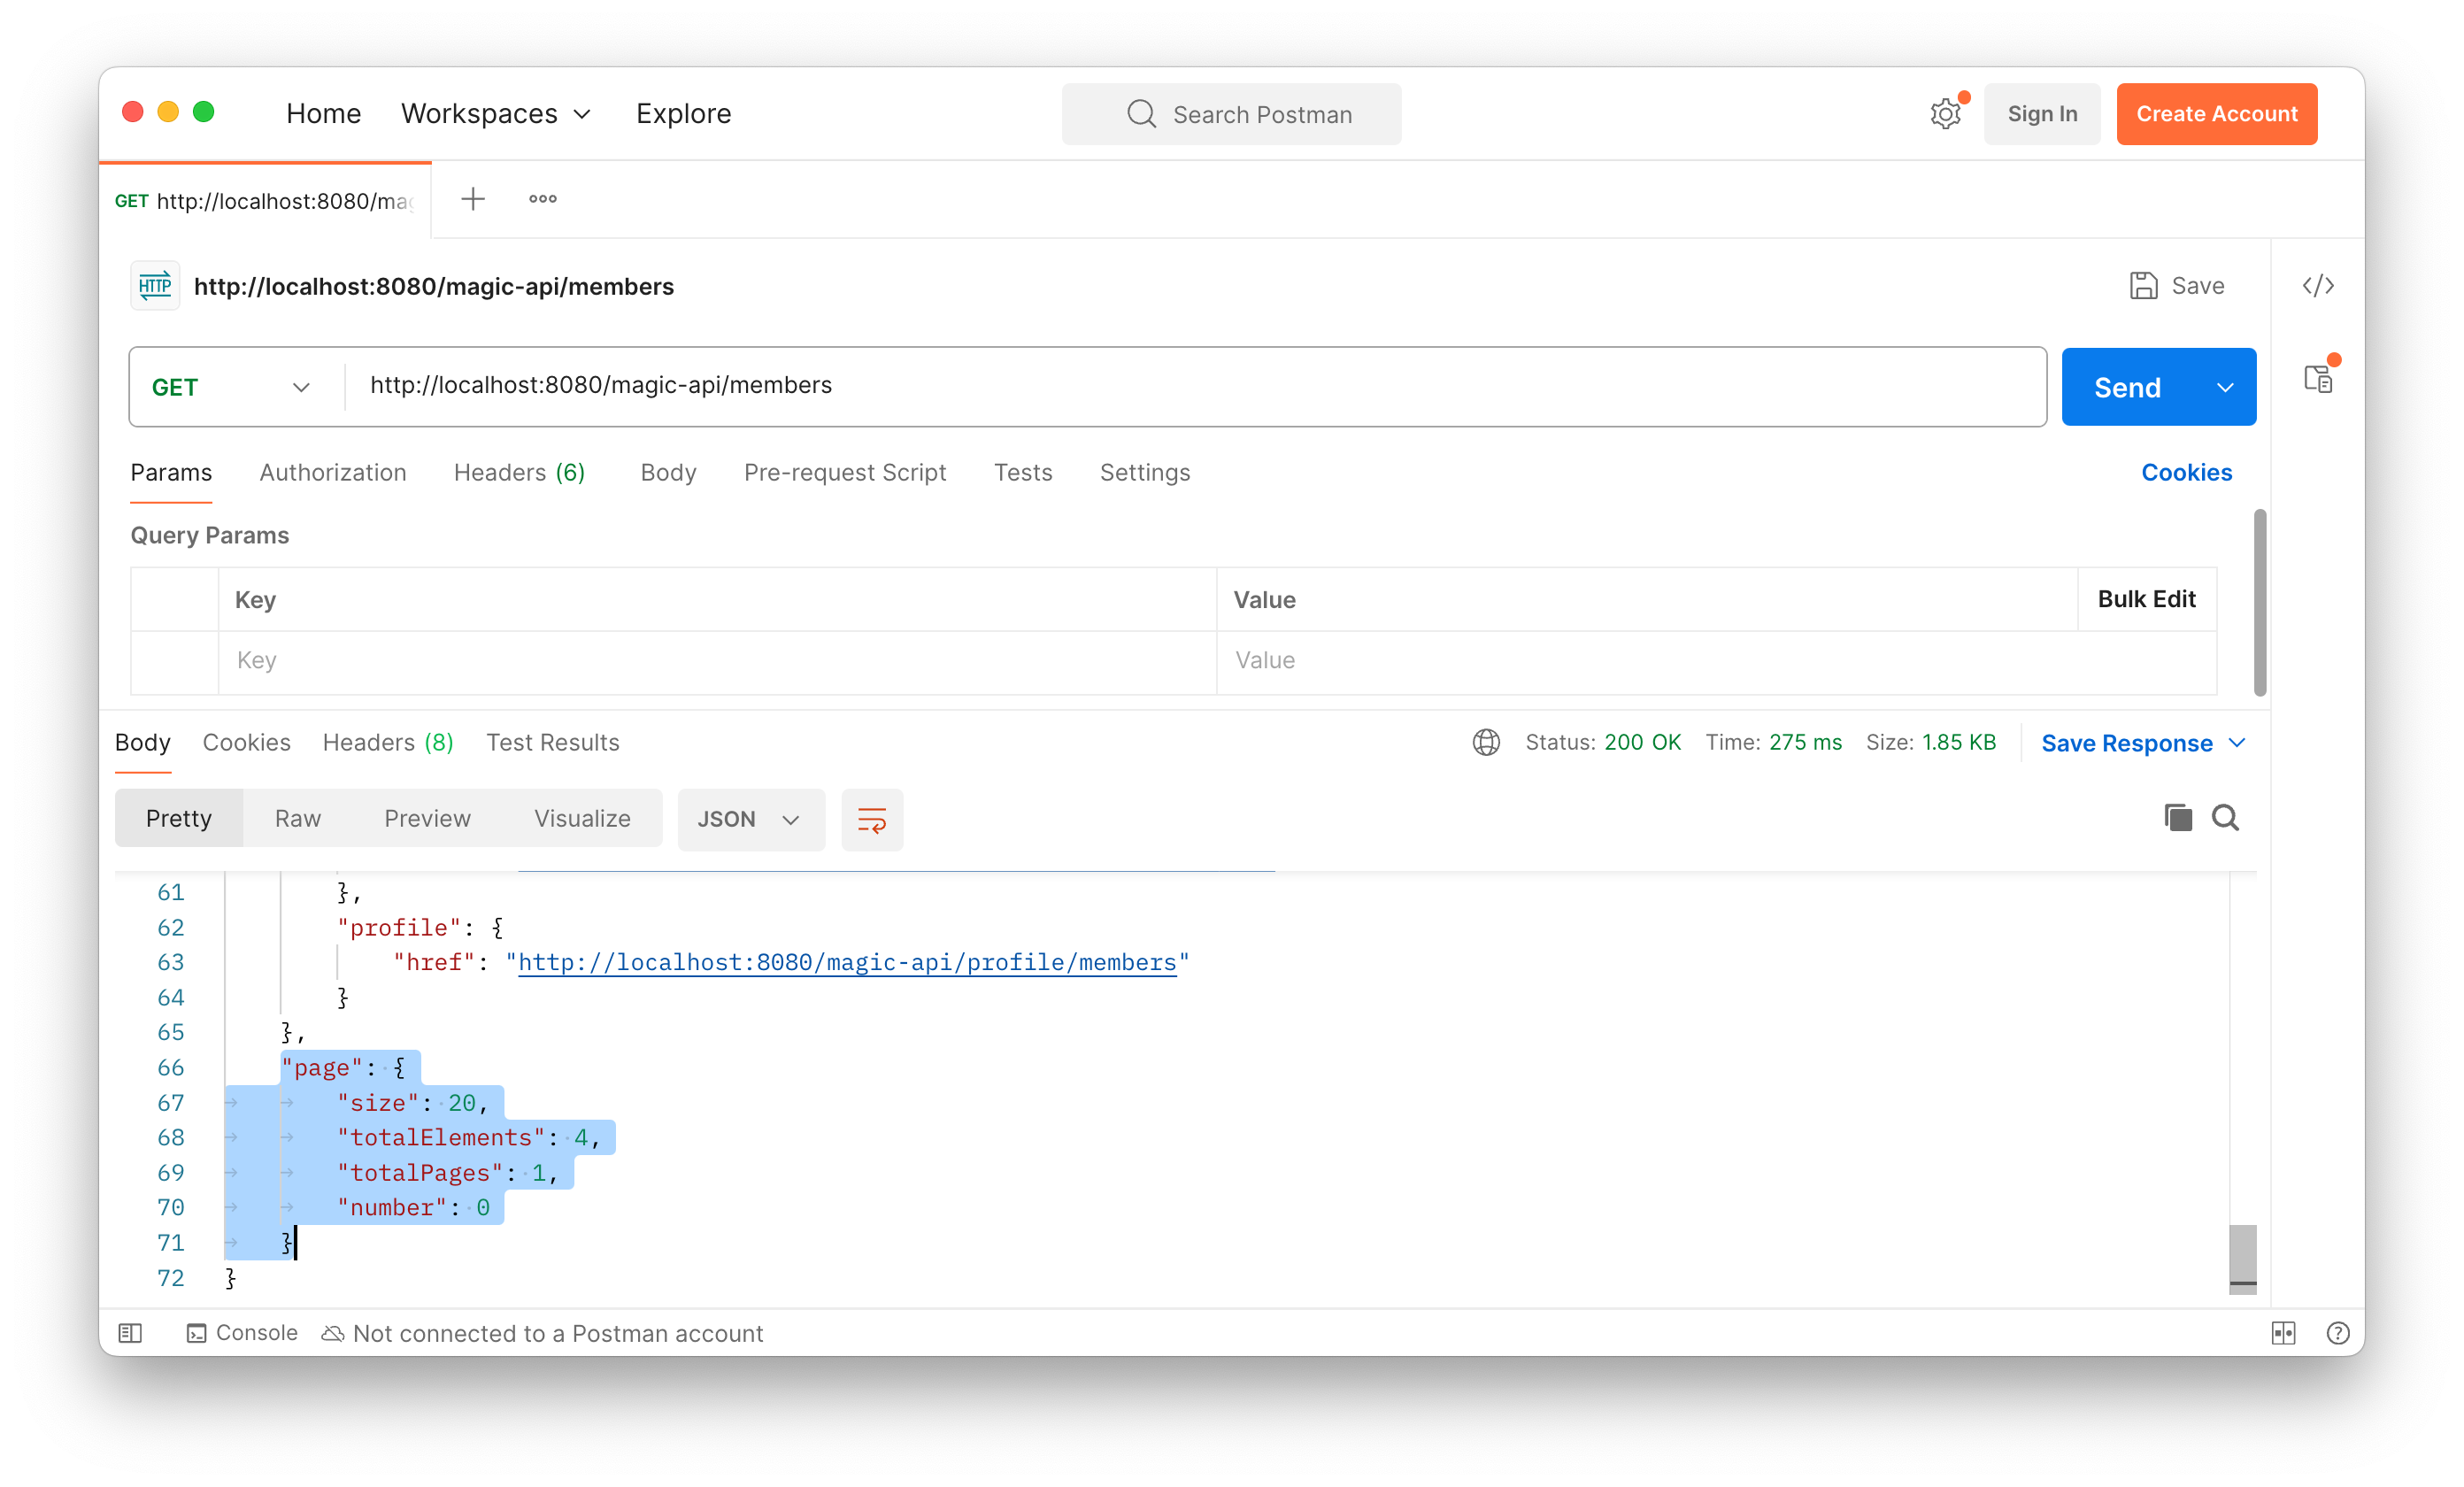The width and height of the screenshot is (2464, 1487).
Task: Click the Query Params Key input field
Action: coord(716,661)
